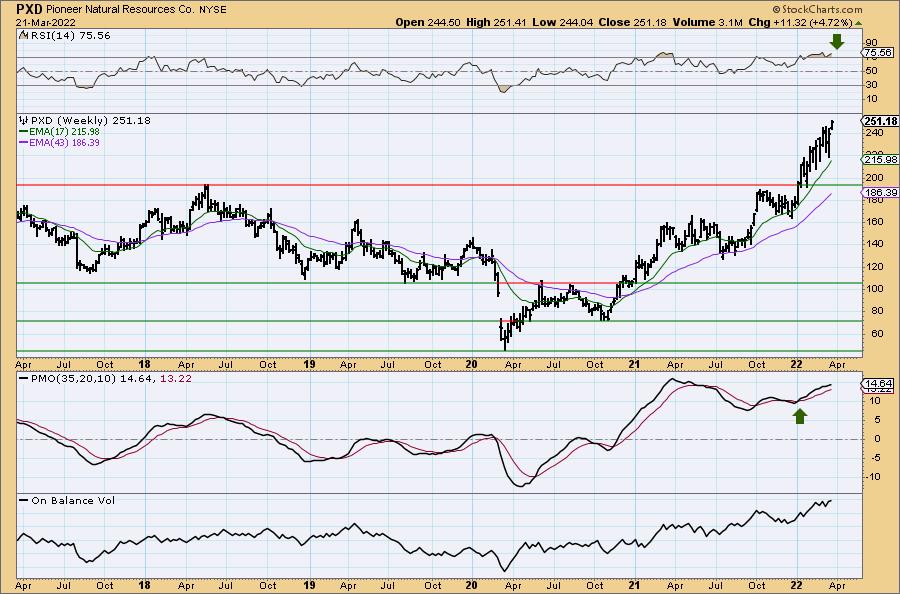Click the PXD ticker symbol in header

tap(29, 9)
